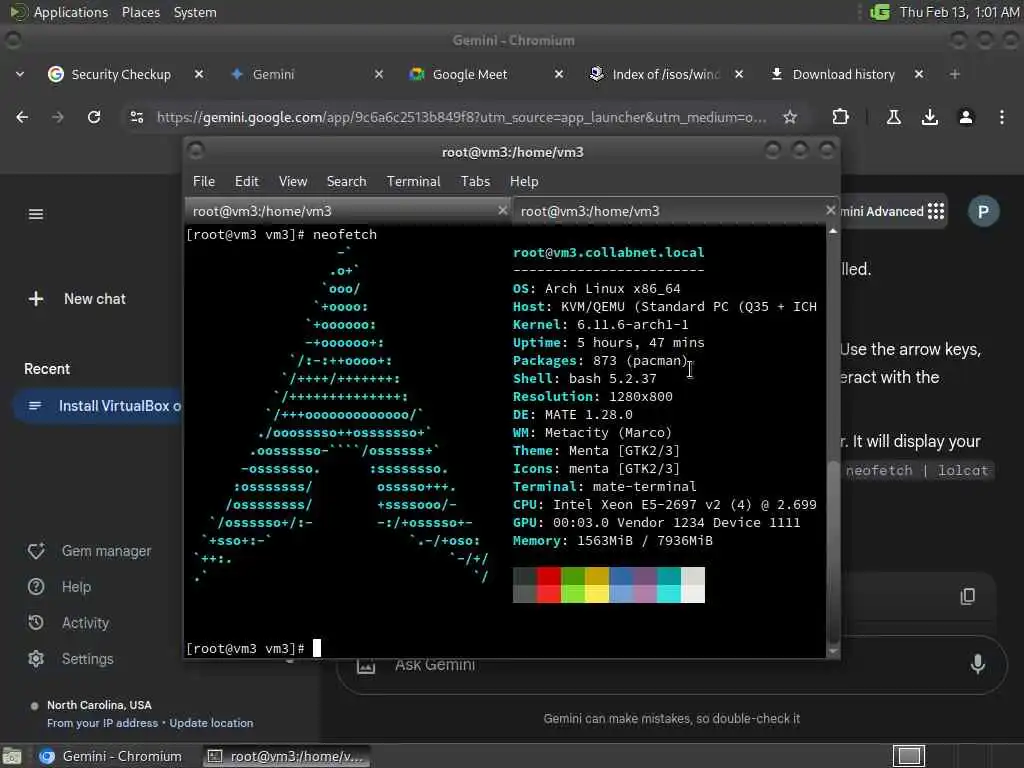
Task: Open the System panel menu
Action: point(195,12)
